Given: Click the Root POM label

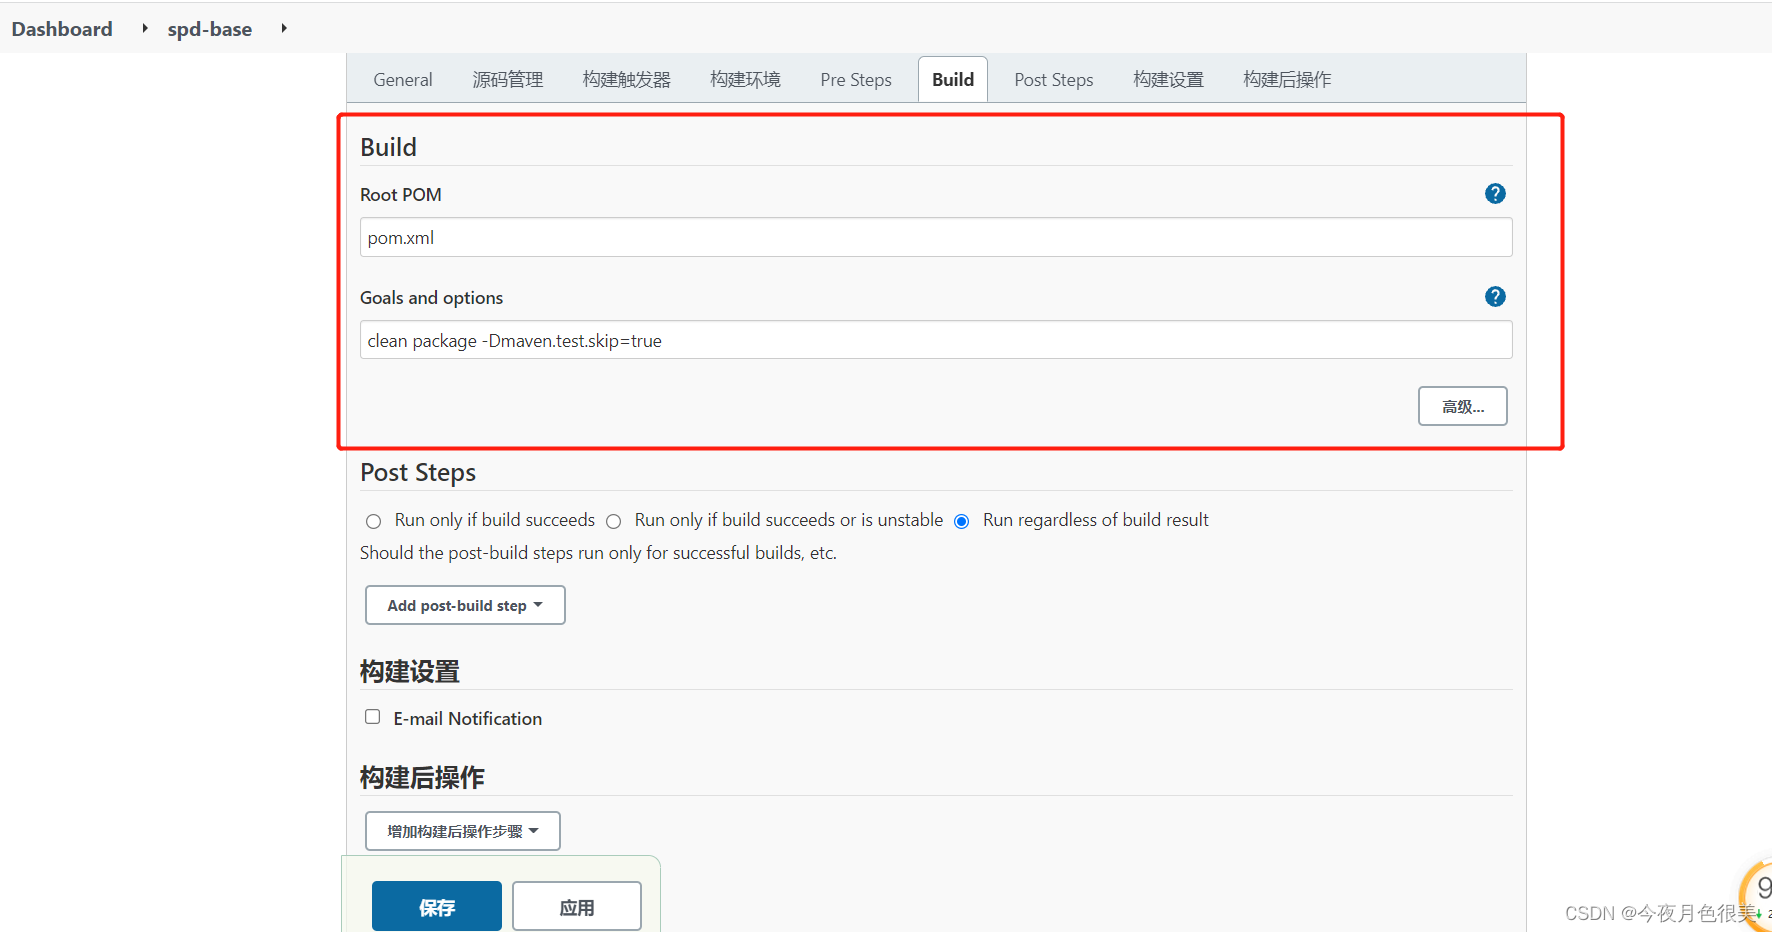Looking at the screenshot, I should [x=401, y=195].
